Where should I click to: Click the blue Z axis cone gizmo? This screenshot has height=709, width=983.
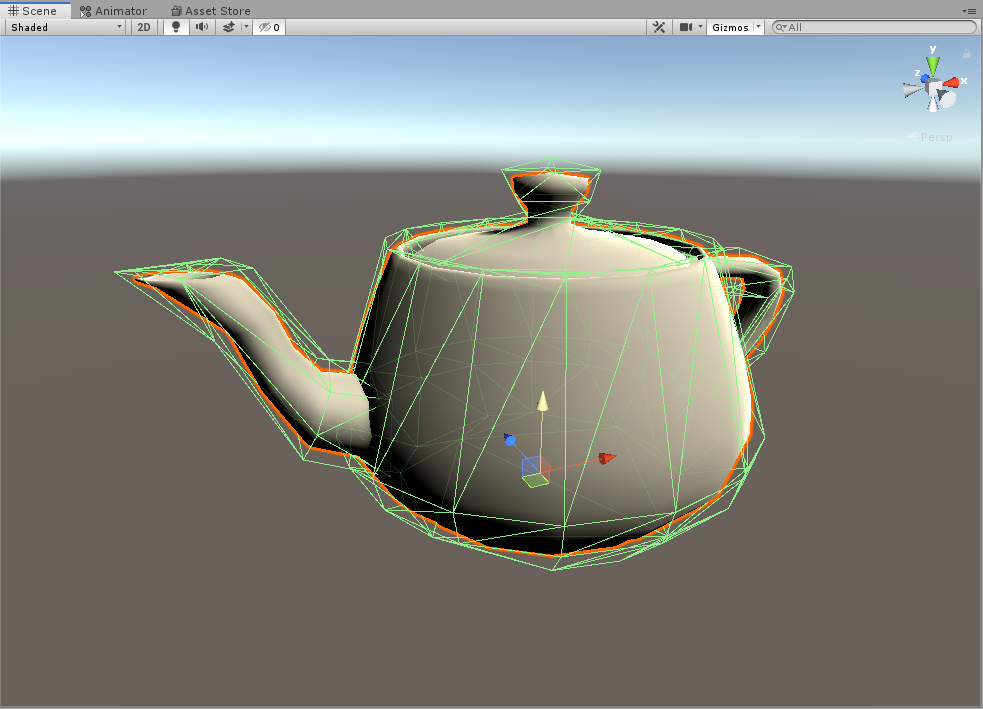click(x=925, y=78)
